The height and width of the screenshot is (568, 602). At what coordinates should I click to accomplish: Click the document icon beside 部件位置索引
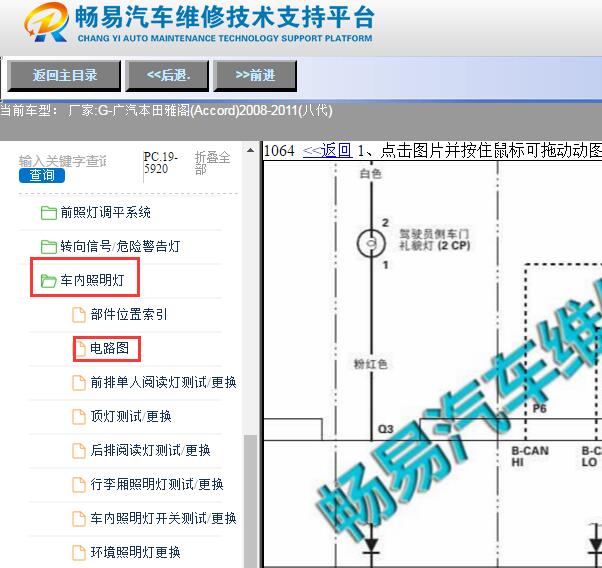tap(79, 315)
